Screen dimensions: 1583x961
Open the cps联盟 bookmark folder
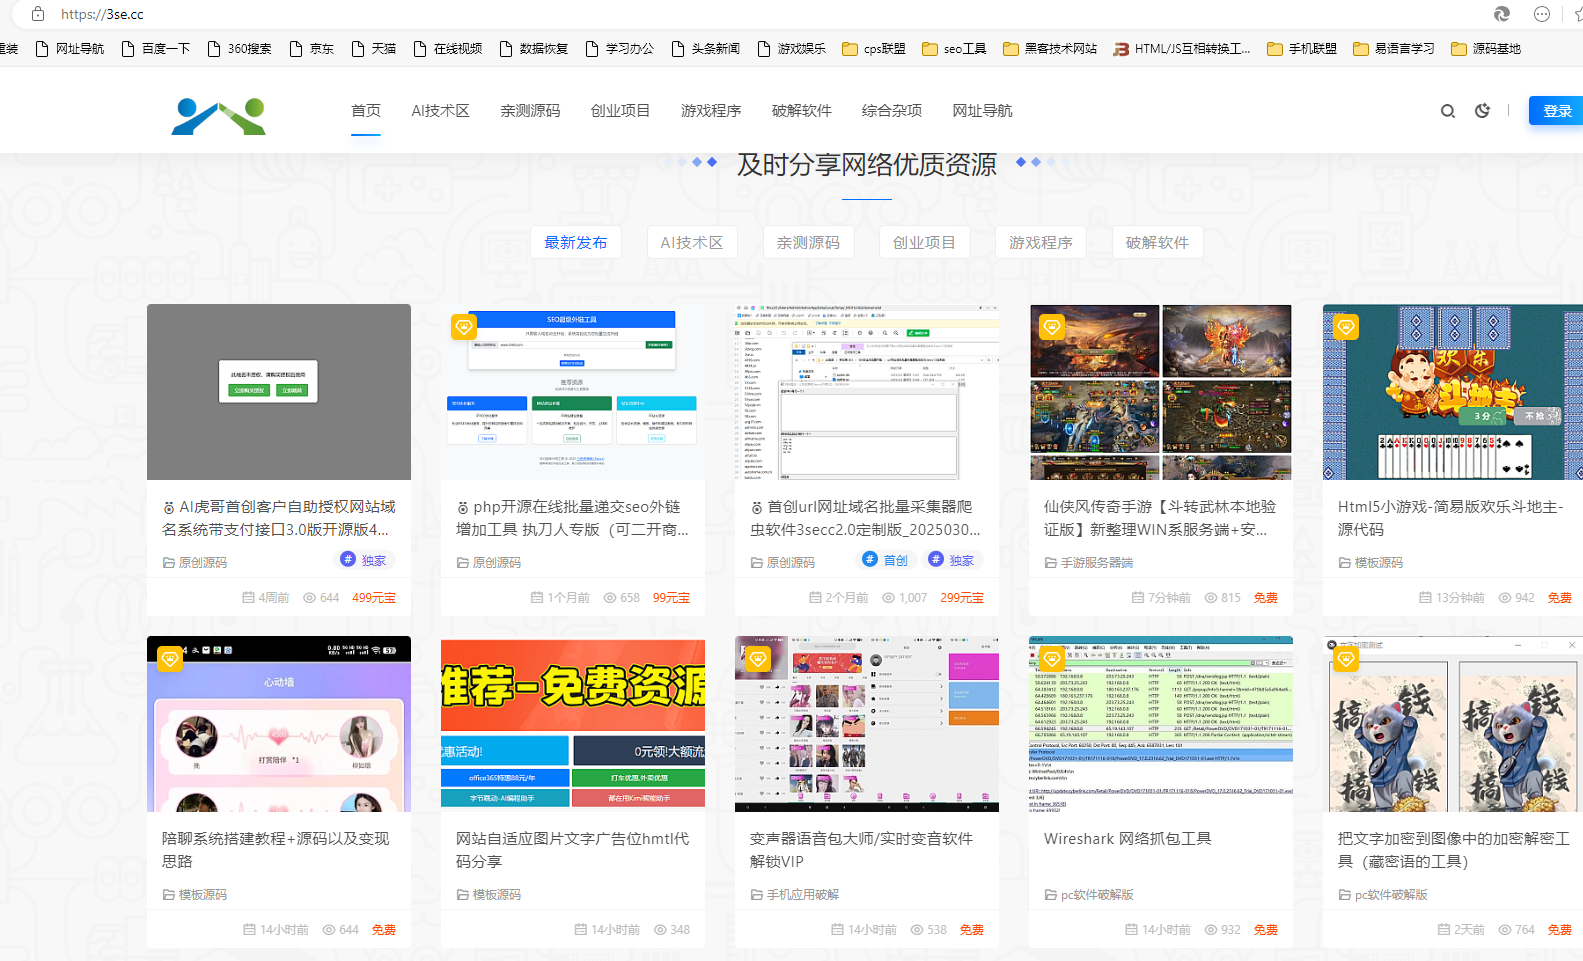point(874,48)
